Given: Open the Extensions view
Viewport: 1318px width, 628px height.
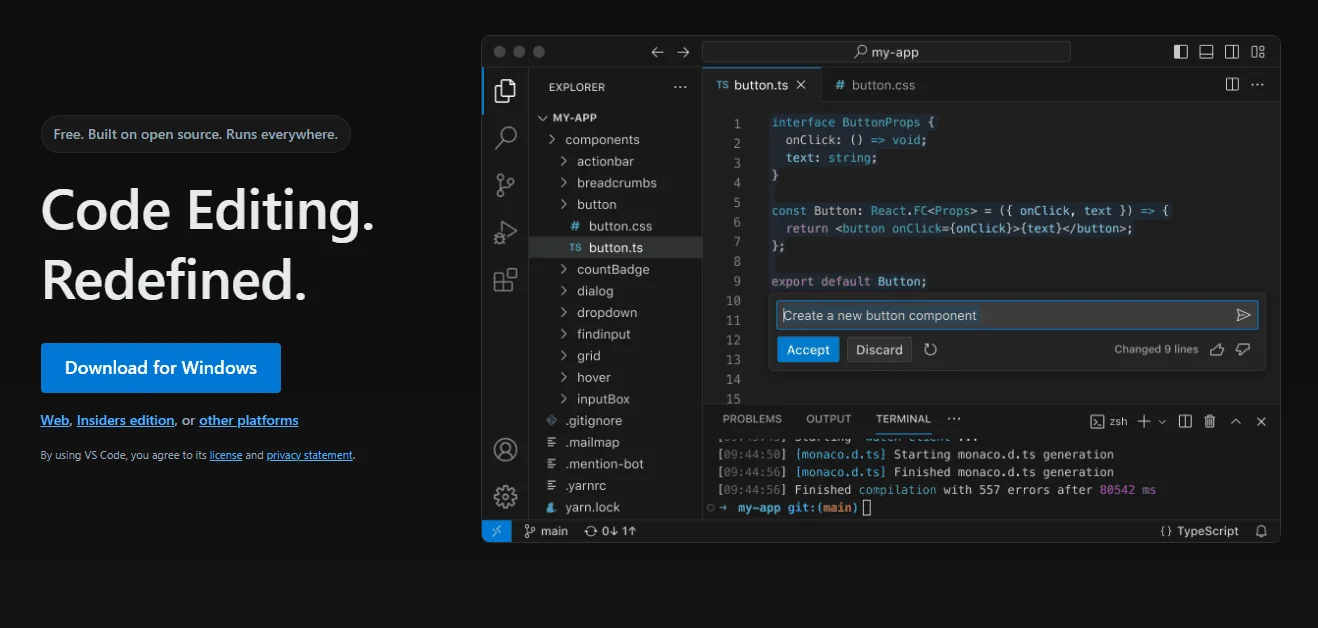Looking at the screenshot, I should 505,280.
